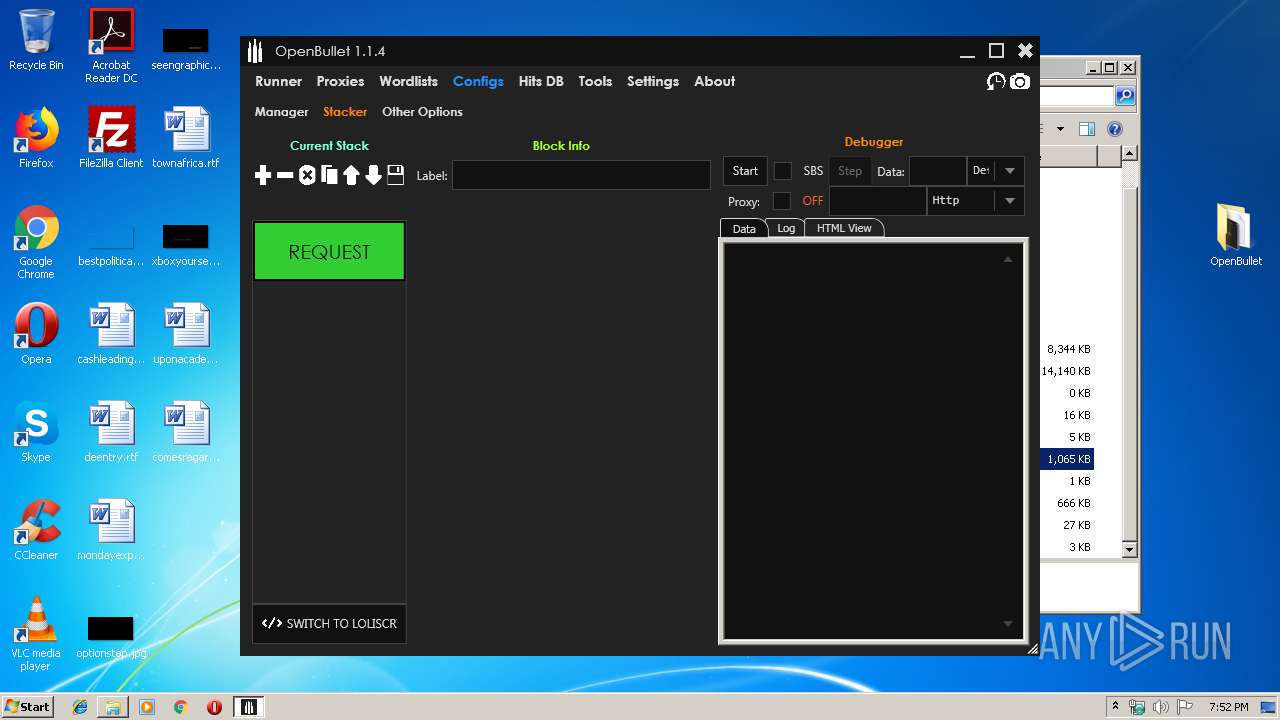1280x720 pixels.
Task: Open CCleaner desktop shortcut
Action: point(36,530)
